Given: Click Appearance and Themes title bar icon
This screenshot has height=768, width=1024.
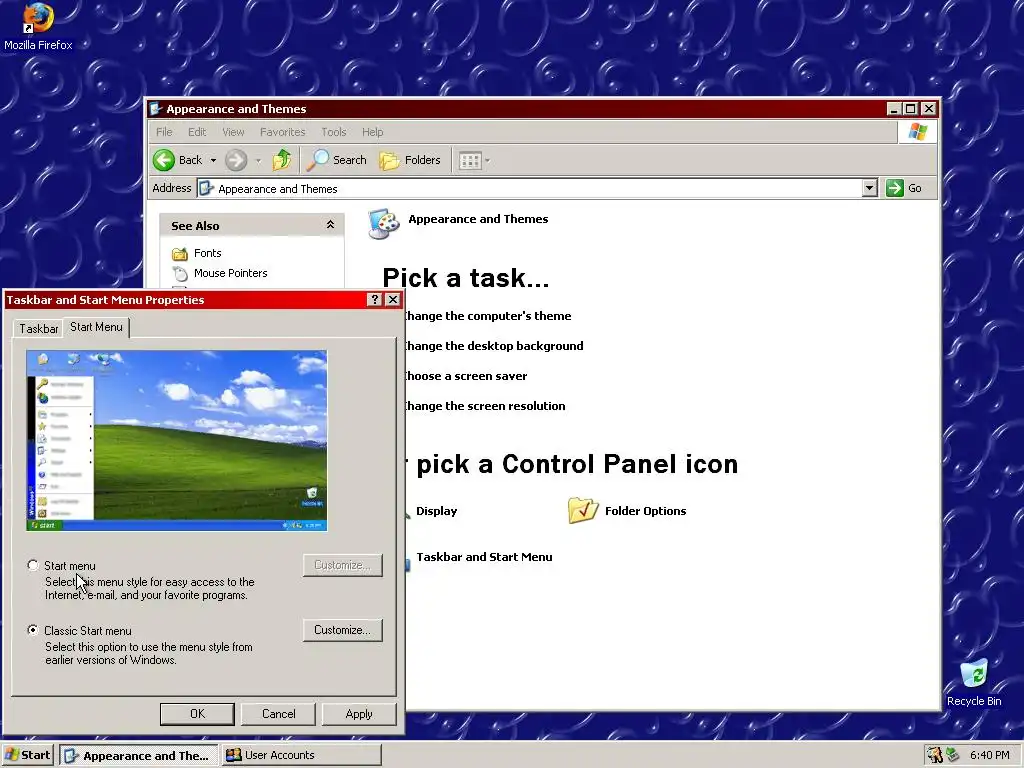Looking at the screenshot, I should pyautogui.click(x=155, y=108).
